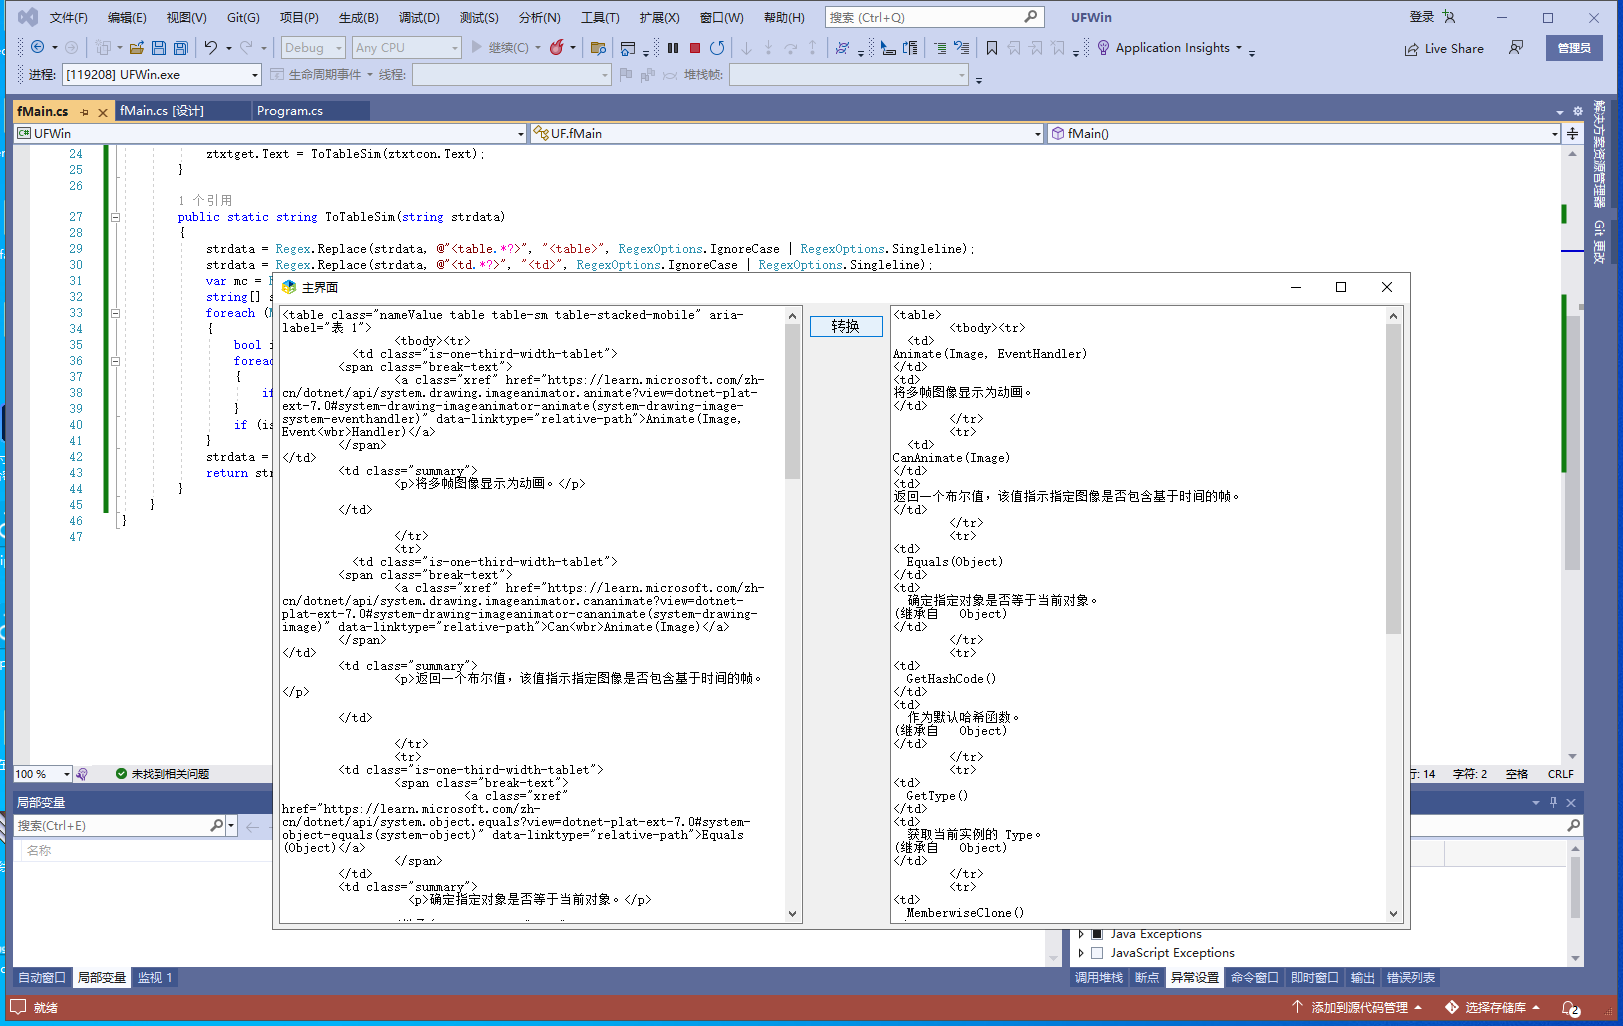Expand the JavaScript Exceptions tree node
The height and width of the screenshot is (1026, 1623).
point(1081,953)
